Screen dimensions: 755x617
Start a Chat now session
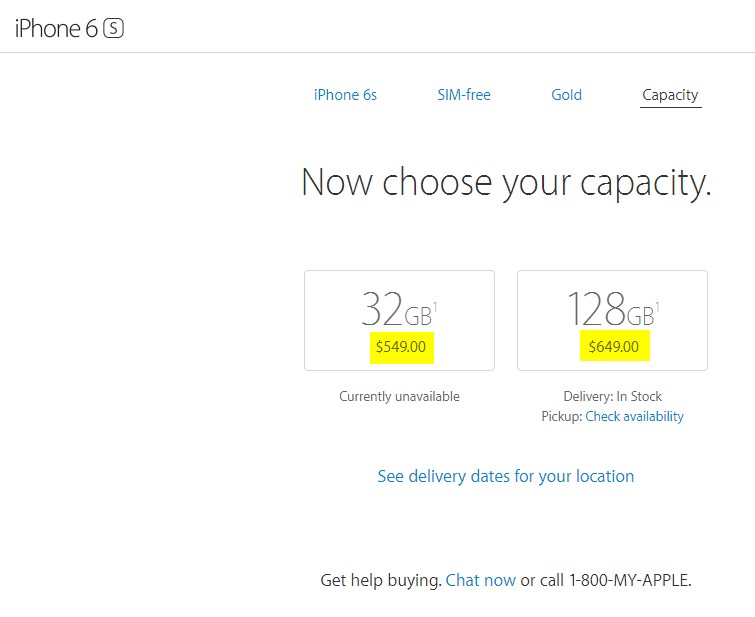pos(481,580)
